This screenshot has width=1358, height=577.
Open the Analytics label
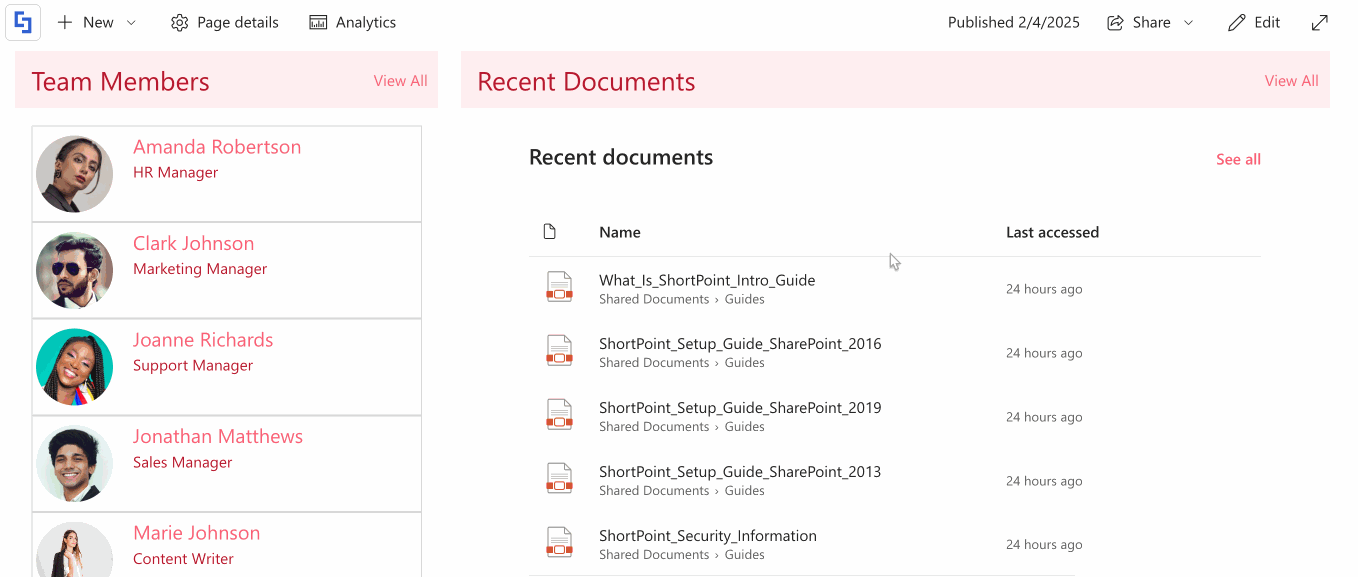point(366,22)
